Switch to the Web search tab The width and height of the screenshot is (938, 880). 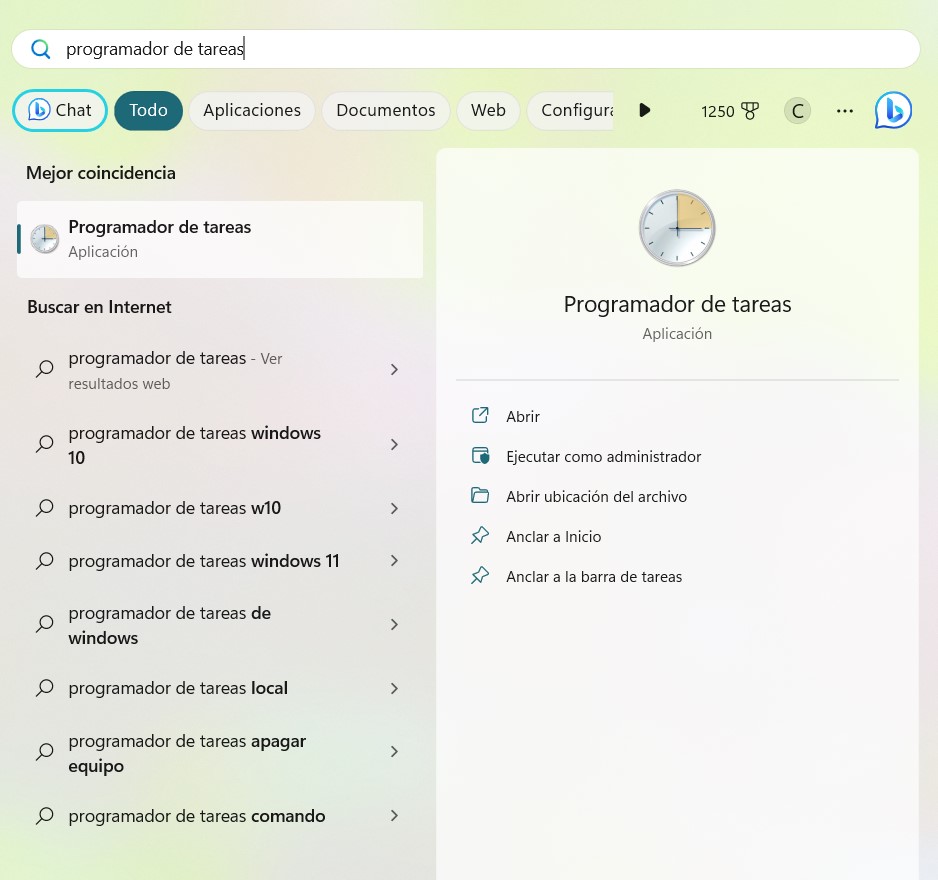tap(488, 110)
